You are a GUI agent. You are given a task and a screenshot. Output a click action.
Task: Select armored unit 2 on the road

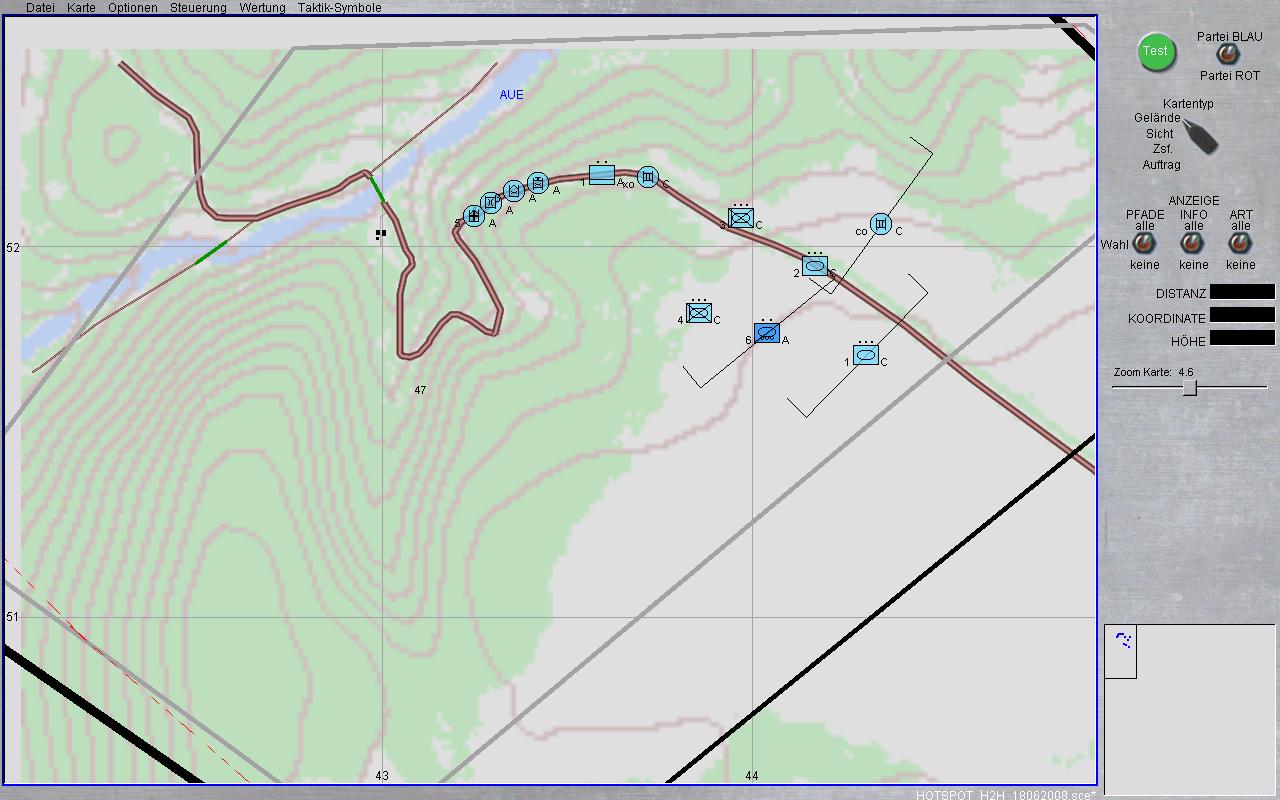click(815, 266)
